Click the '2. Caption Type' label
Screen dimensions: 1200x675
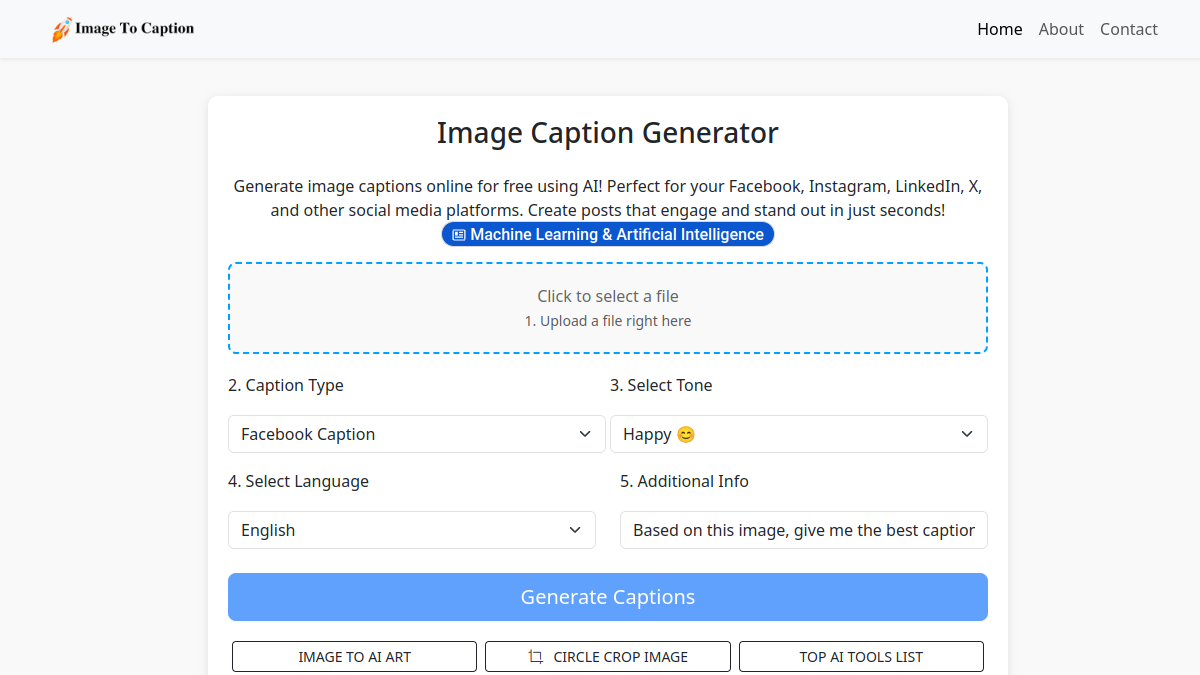pyautogui.click(x=286, y=385)
